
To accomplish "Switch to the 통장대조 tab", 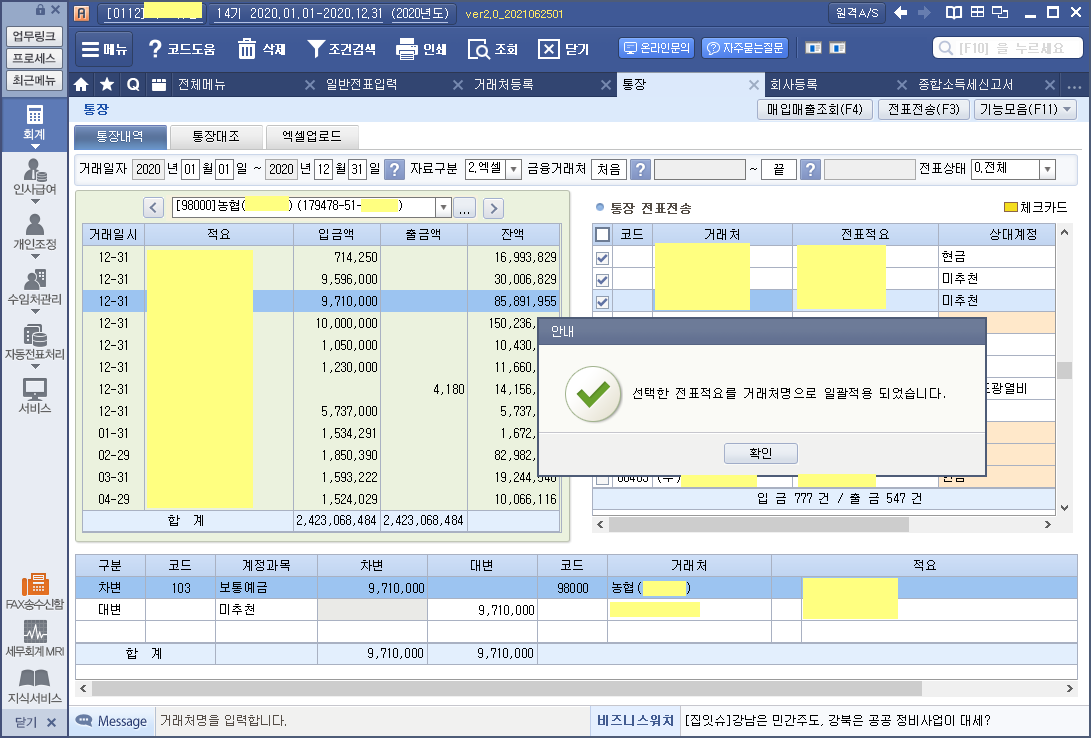I will 216,137.
